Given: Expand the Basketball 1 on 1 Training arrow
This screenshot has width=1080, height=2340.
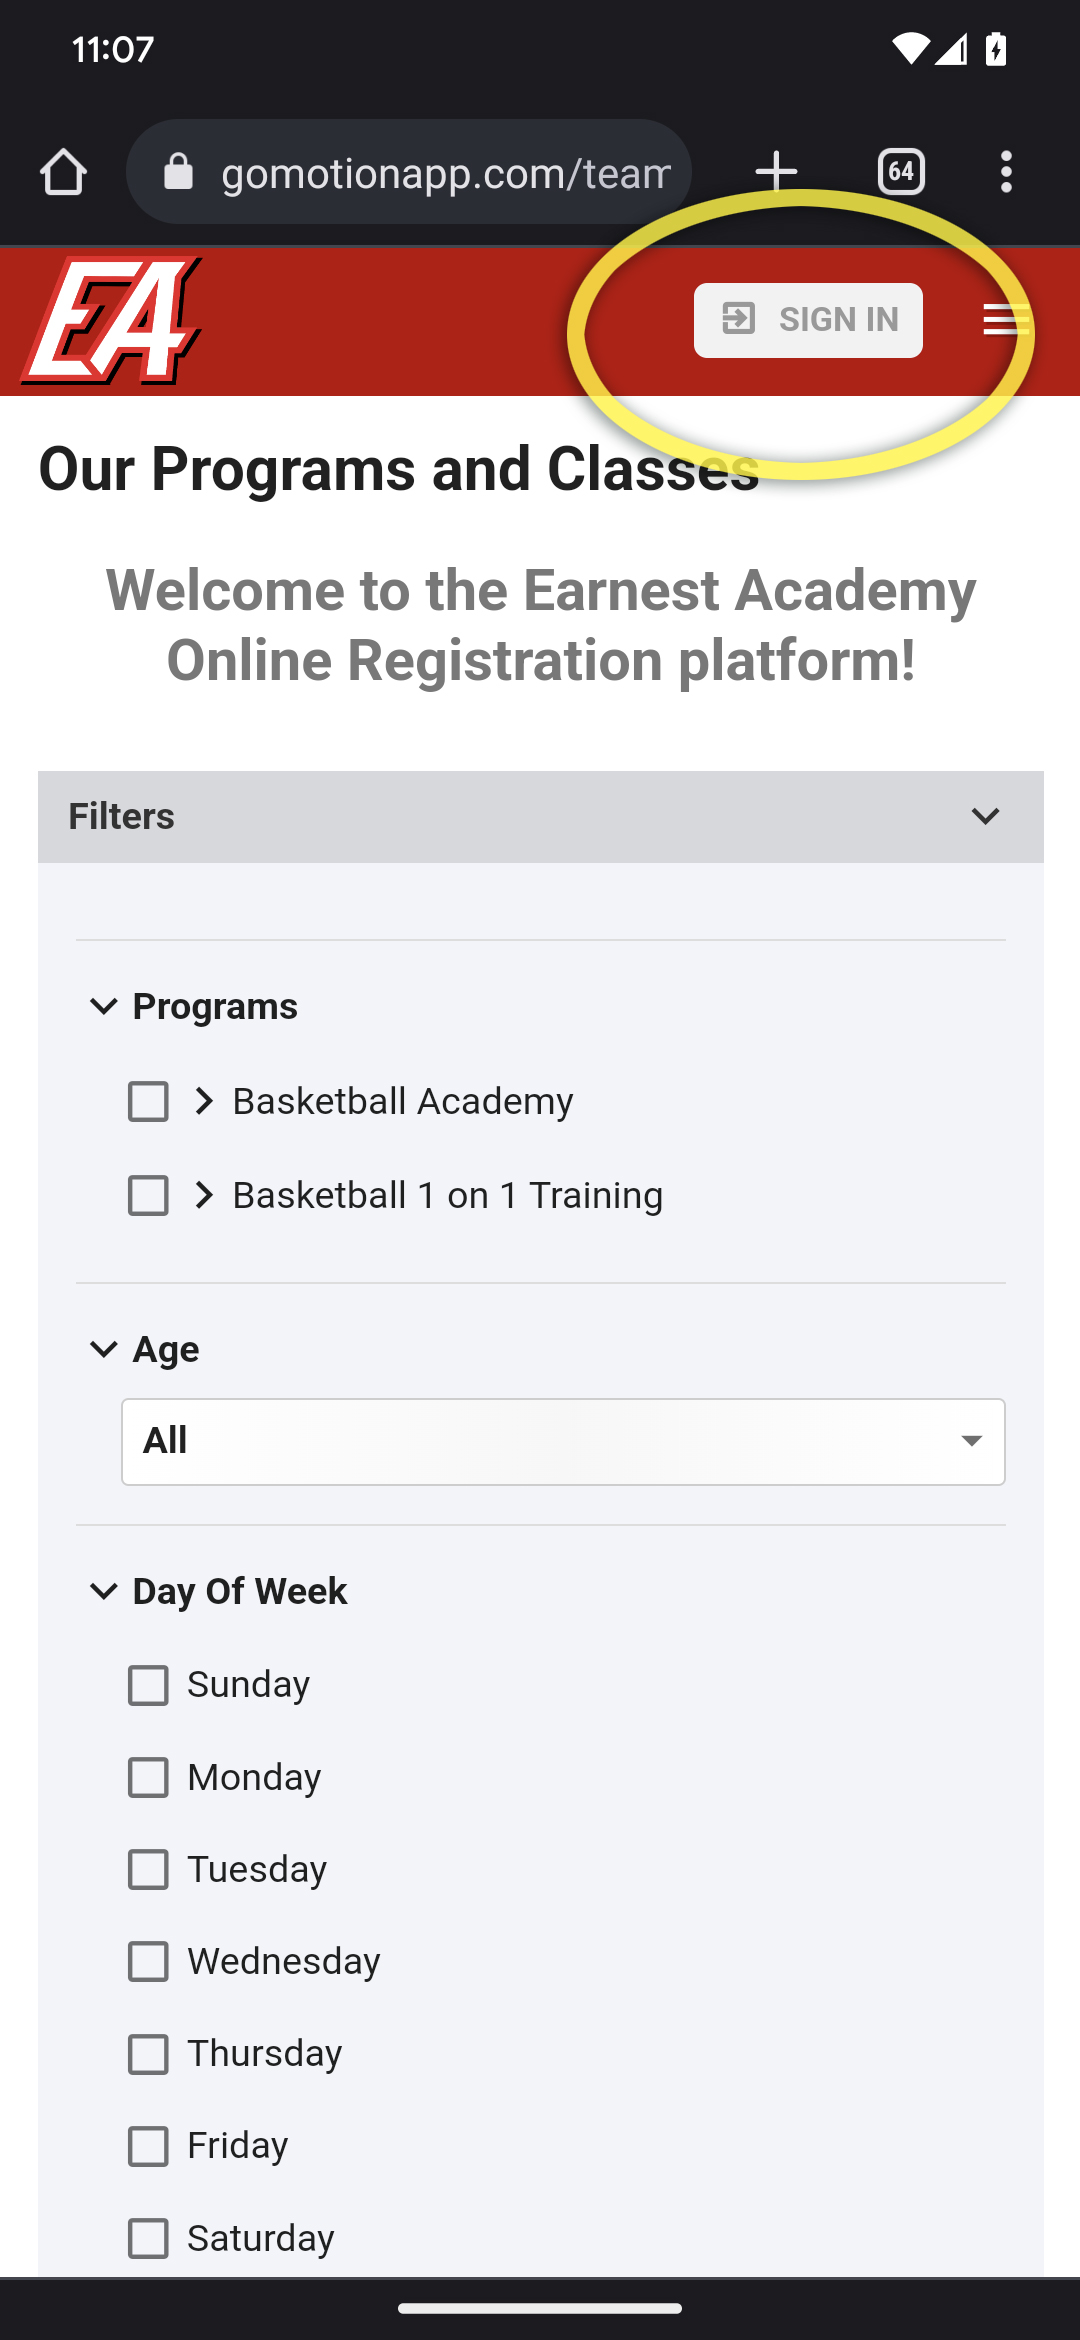Looking at the screenshot, I should coord(204,1196).
